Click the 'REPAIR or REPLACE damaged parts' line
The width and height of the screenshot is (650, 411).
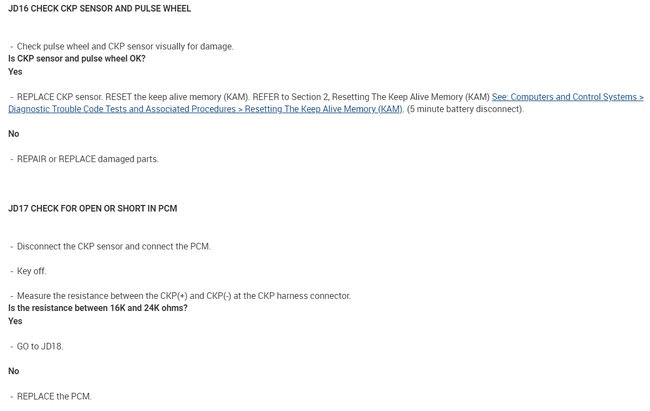coord(88,159)
